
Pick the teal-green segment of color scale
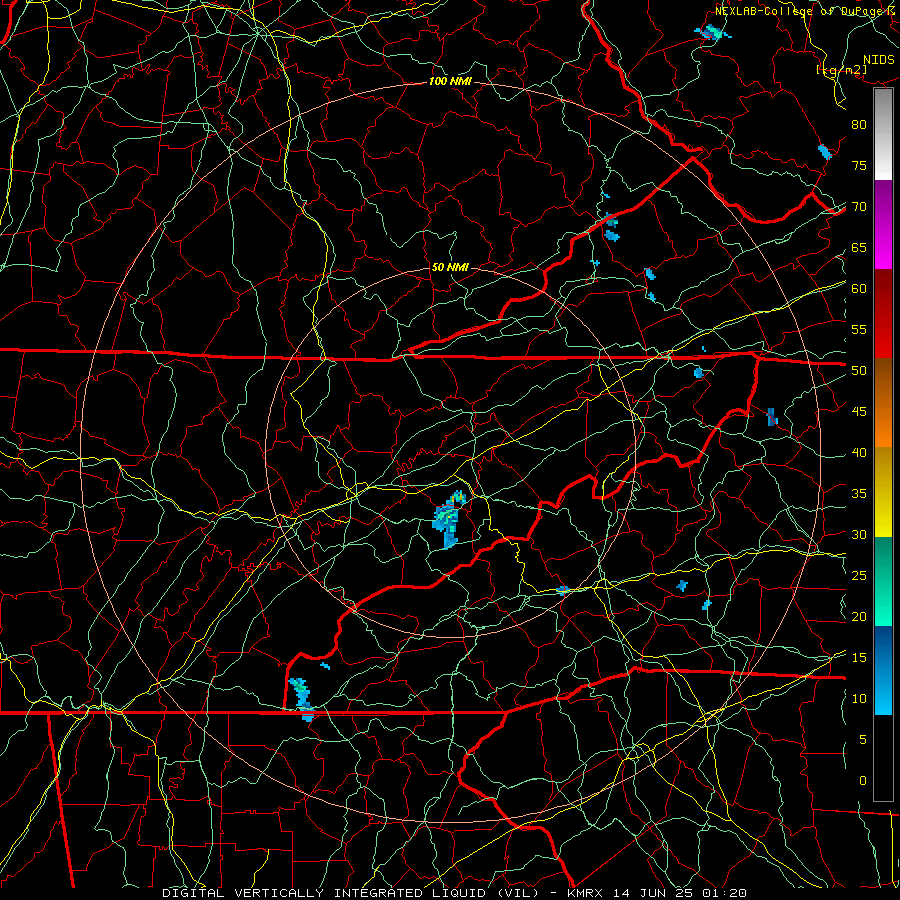point(883,581)
